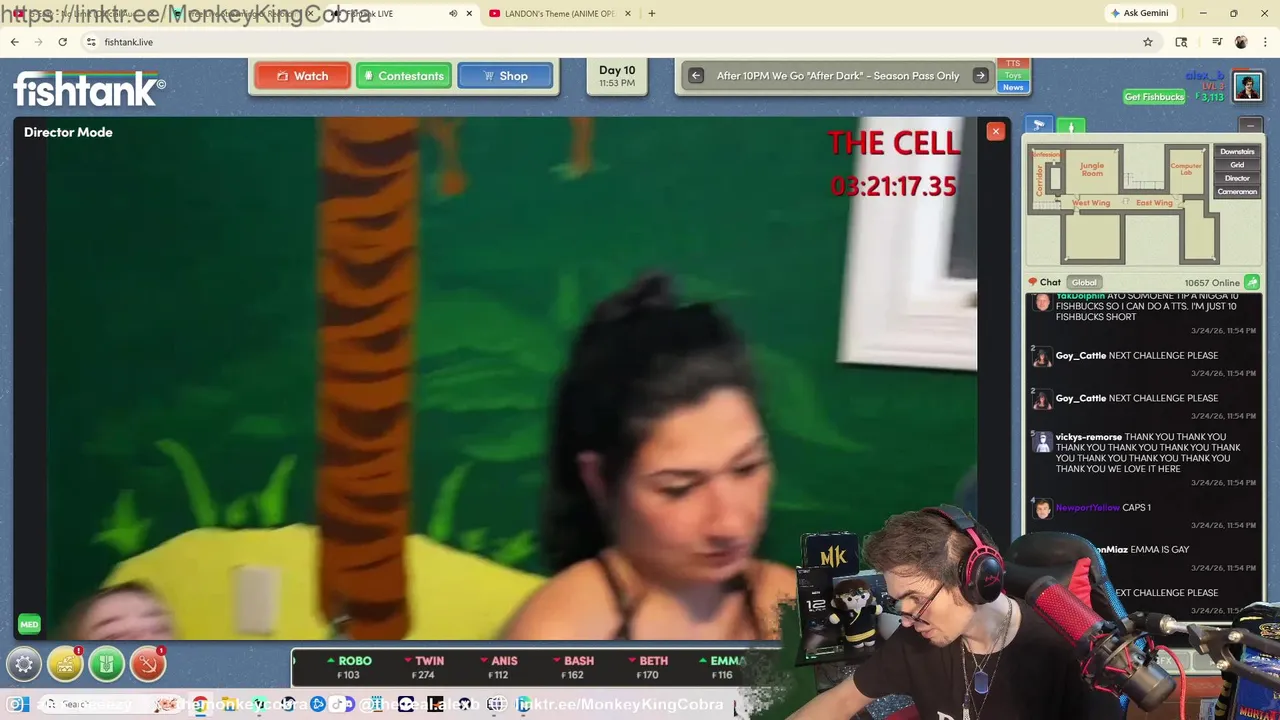Go back in the browser
The width and height of the screenshot is (1280, 720).
tap(15, 42)
